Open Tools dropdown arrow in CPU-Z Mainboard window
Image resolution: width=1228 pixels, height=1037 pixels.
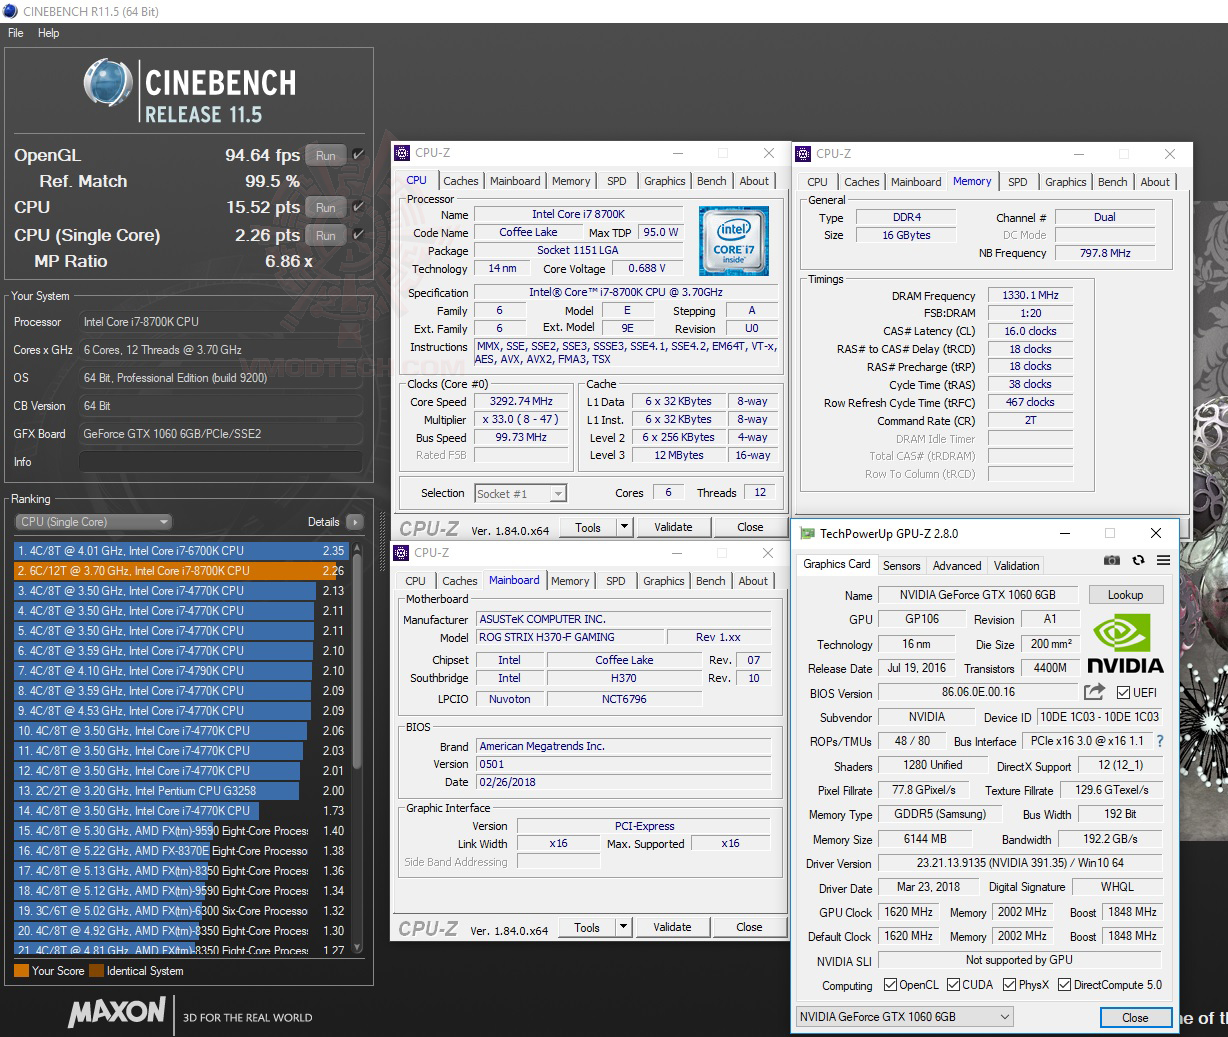click(624, 927)
